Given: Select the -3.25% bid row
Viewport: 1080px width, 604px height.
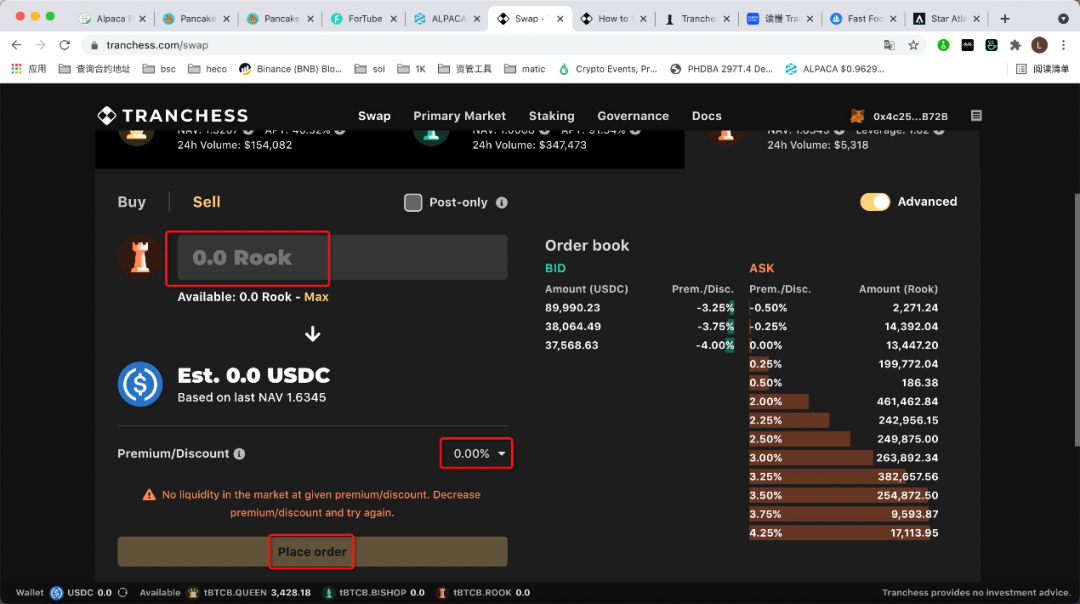Looking at the screenshot, I should click(639, 308).
